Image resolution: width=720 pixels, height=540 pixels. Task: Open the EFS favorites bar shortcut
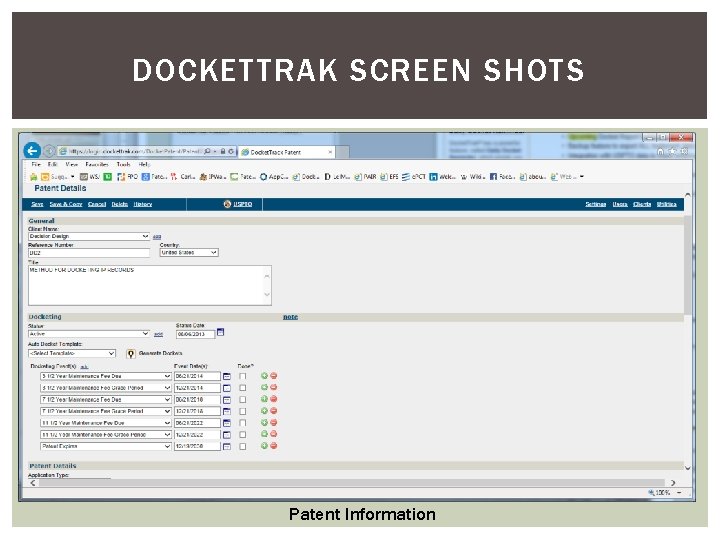(x=389, y=177)
